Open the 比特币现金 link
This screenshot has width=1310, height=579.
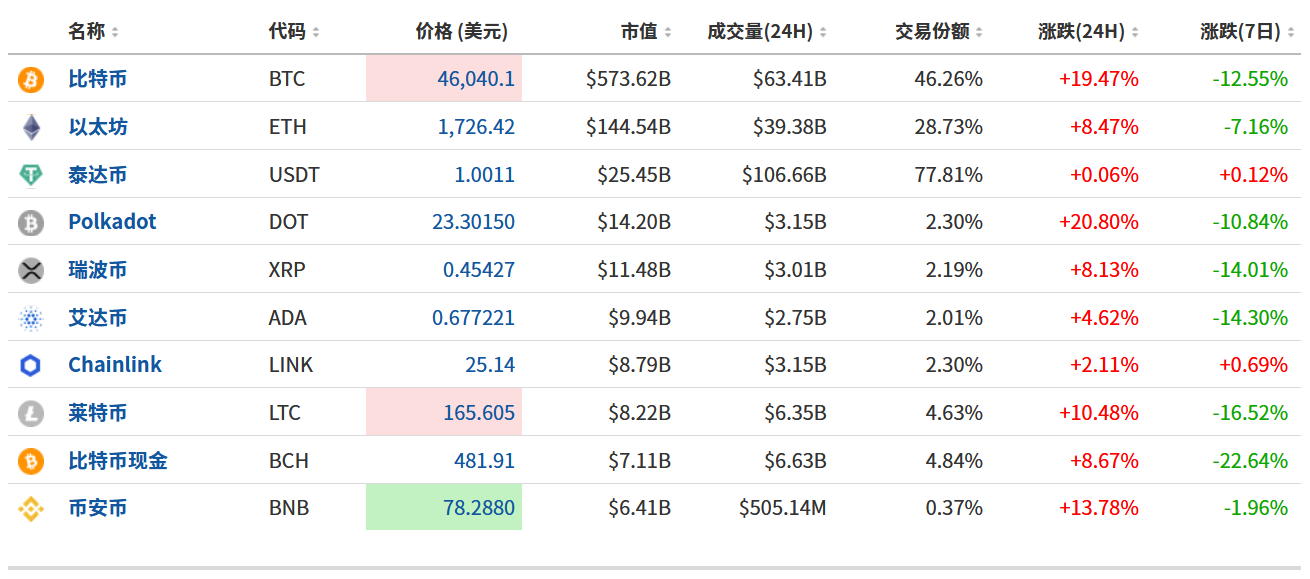118,461
